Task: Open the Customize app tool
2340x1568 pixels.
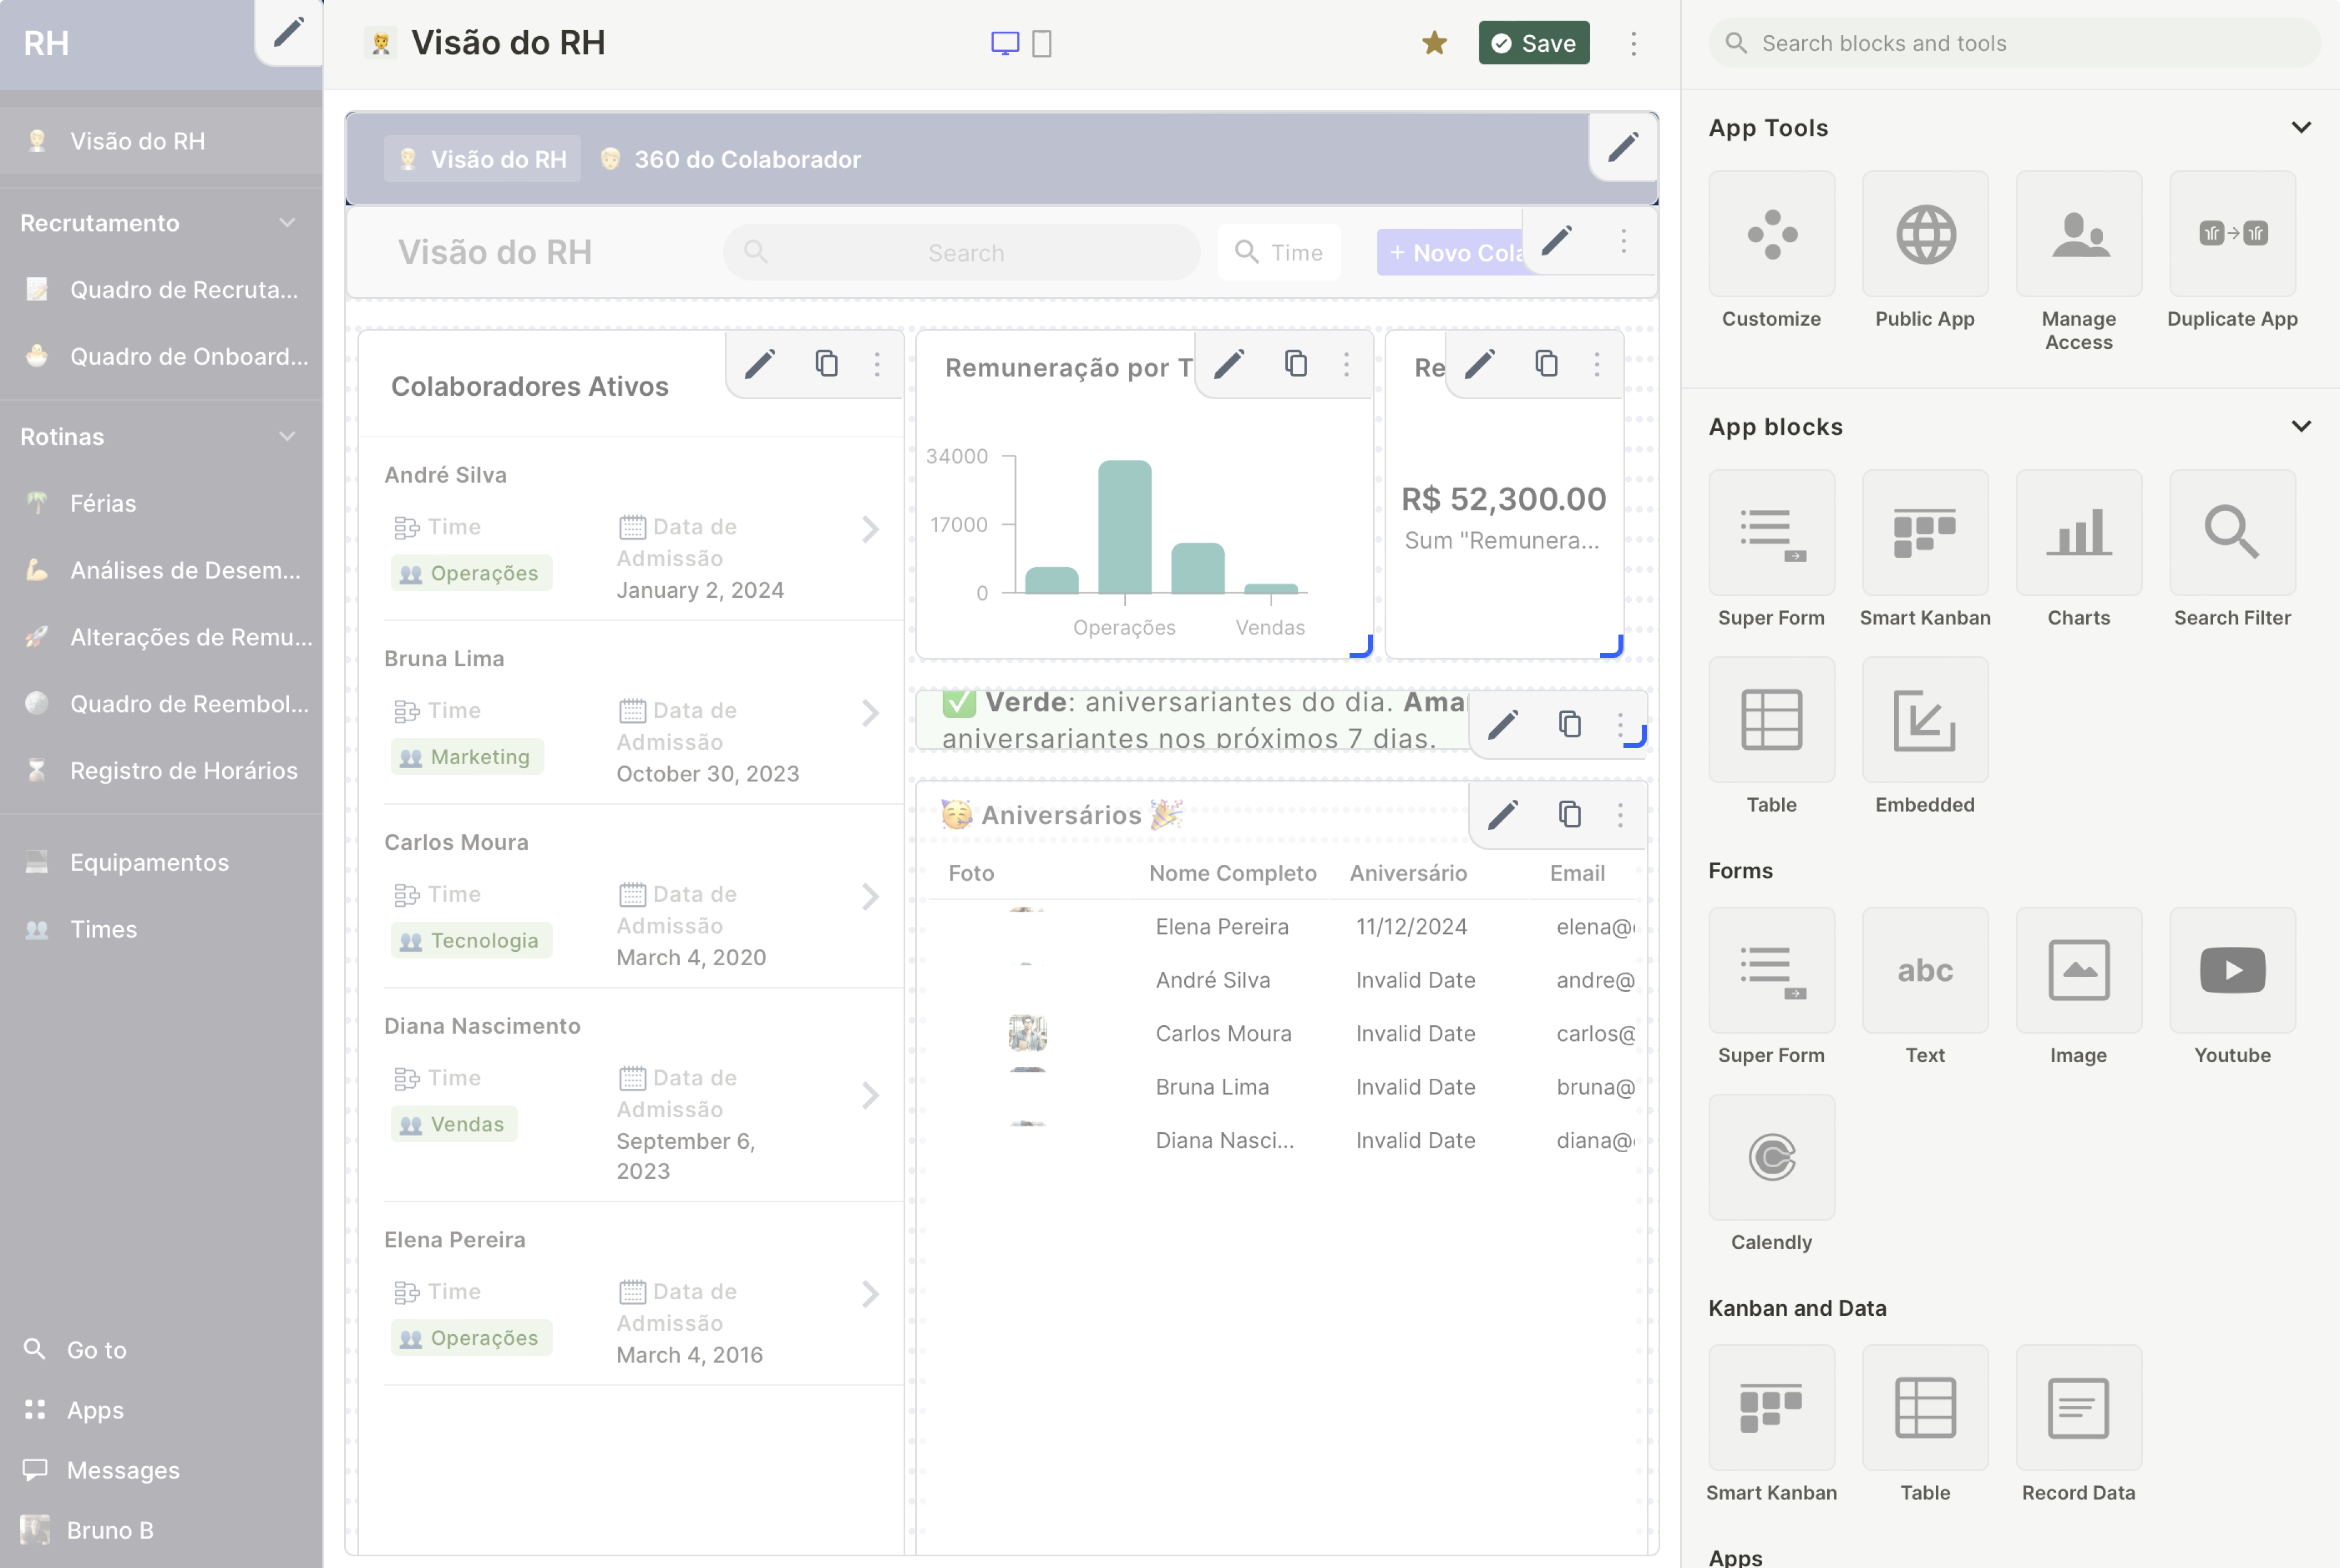Action: [x=1771, y=233]
